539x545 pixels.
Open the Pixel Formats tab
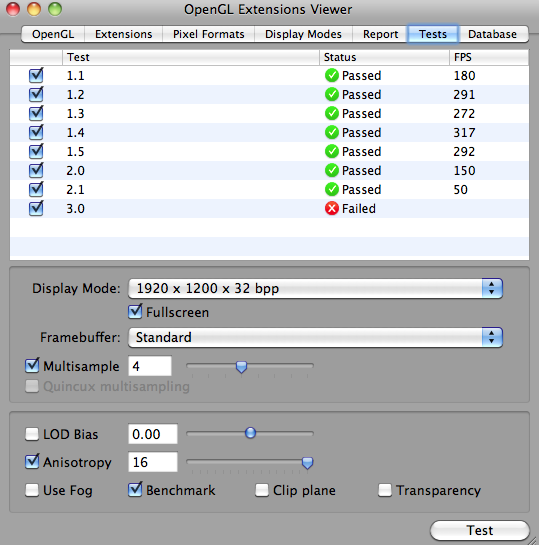pos(209,34)
